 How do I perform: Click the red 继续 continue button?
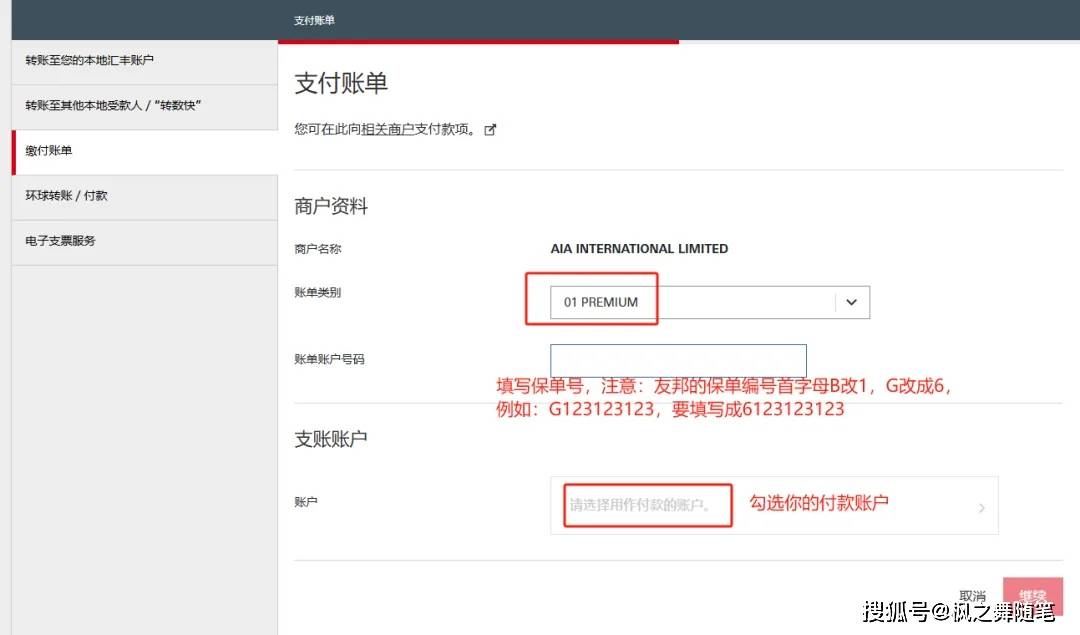tap(1032, 596)
